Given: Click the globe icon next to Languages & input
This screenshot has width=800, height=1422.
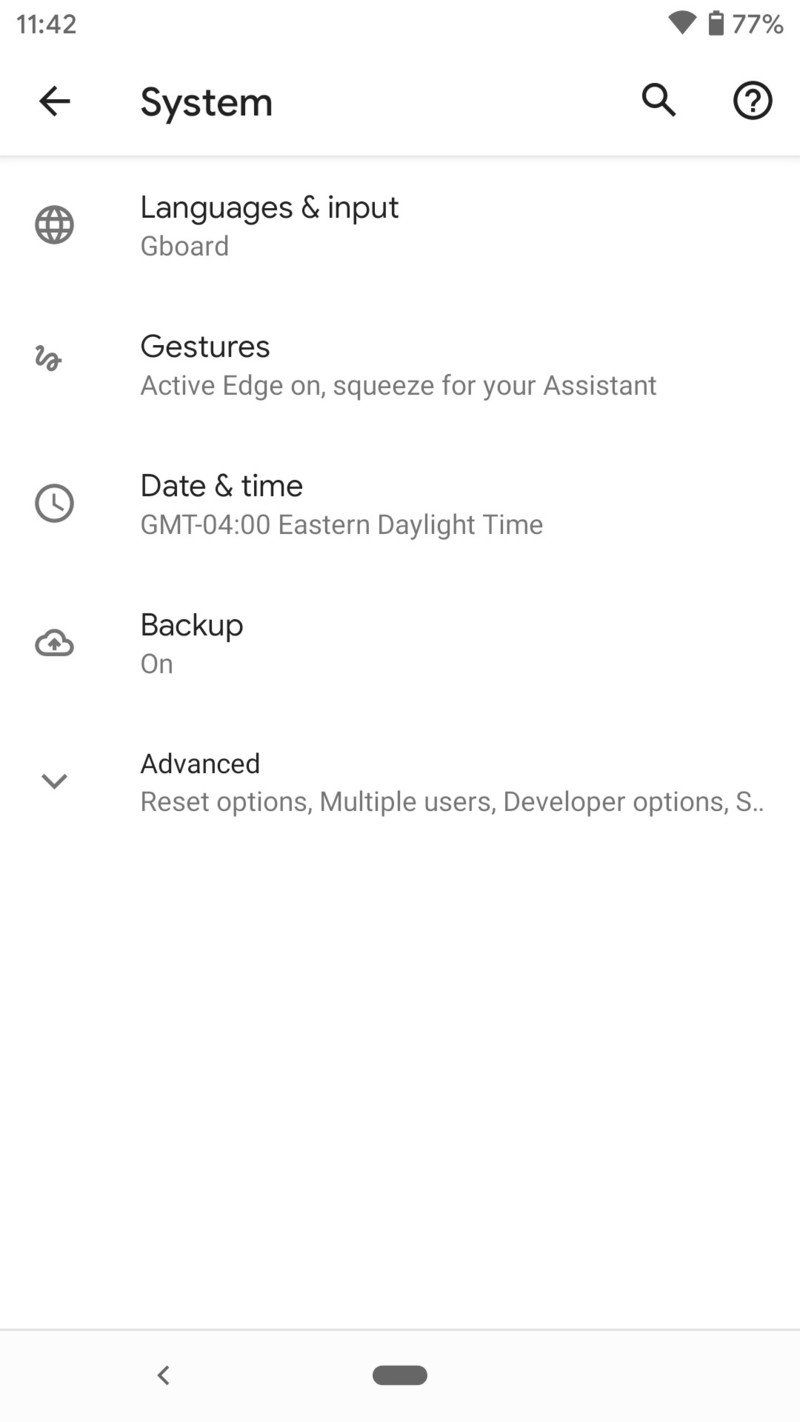Looking at the screenshot, I should click(x=54, y=225).
